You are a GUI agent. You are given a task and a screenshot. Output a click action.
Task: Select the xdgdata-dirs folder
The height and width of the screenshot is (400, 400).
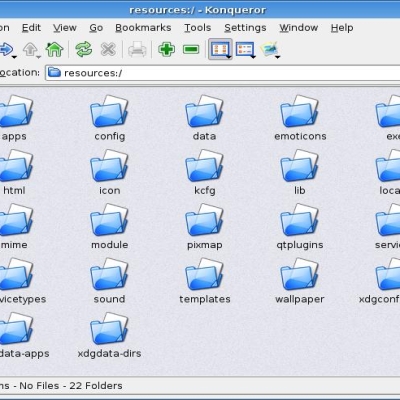109,336
